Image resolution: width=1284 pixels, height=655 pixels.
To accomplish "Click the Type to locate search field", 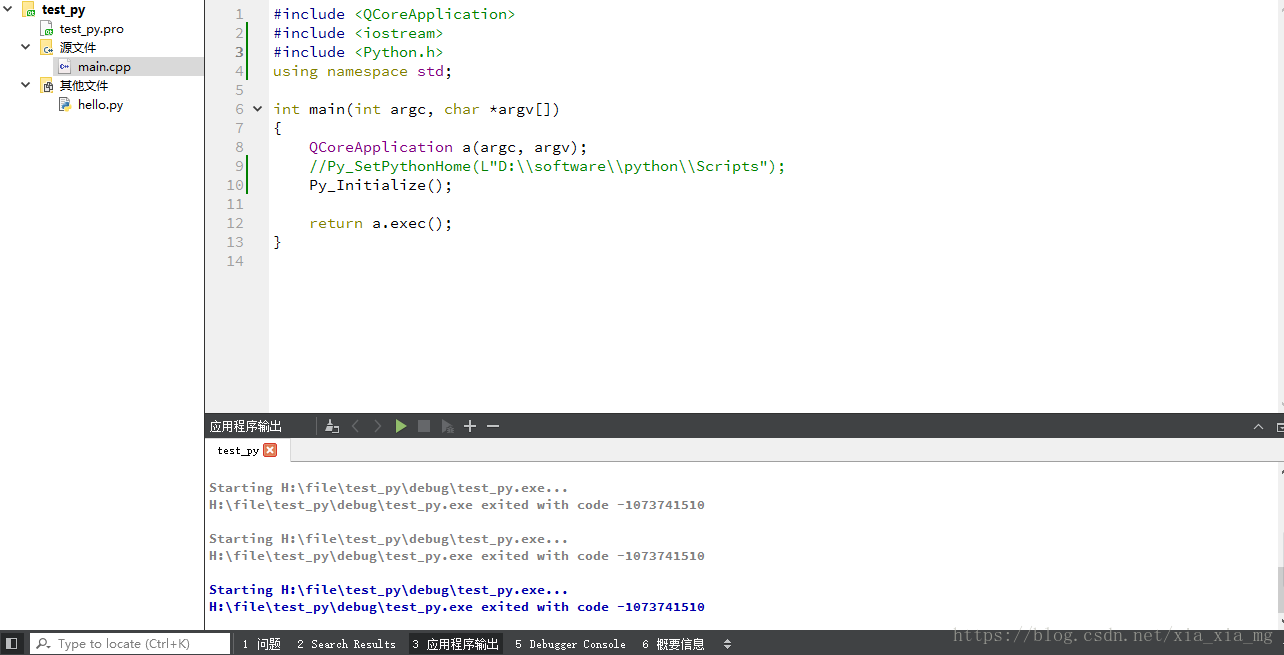I will (130, 644).
